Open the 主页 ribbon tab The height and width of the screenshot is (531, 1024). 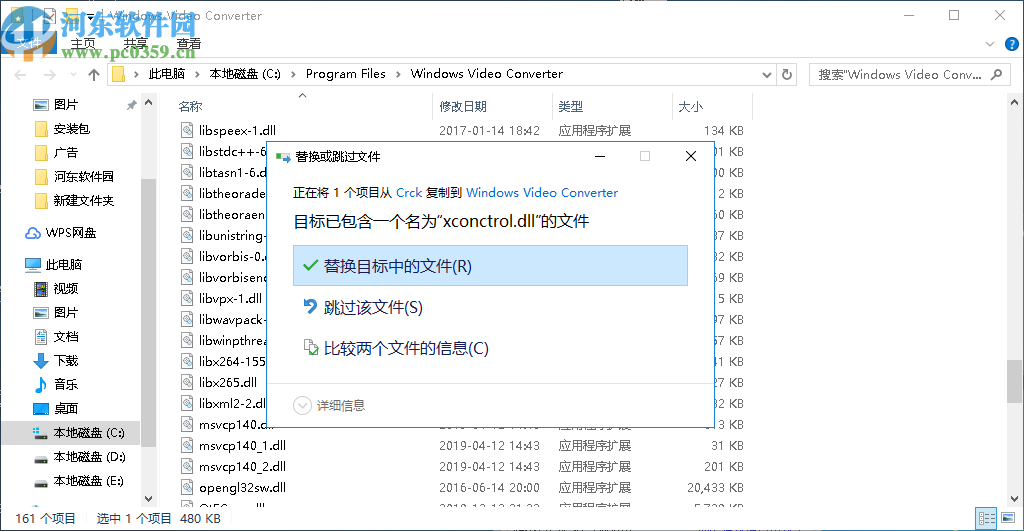[83, 44]
